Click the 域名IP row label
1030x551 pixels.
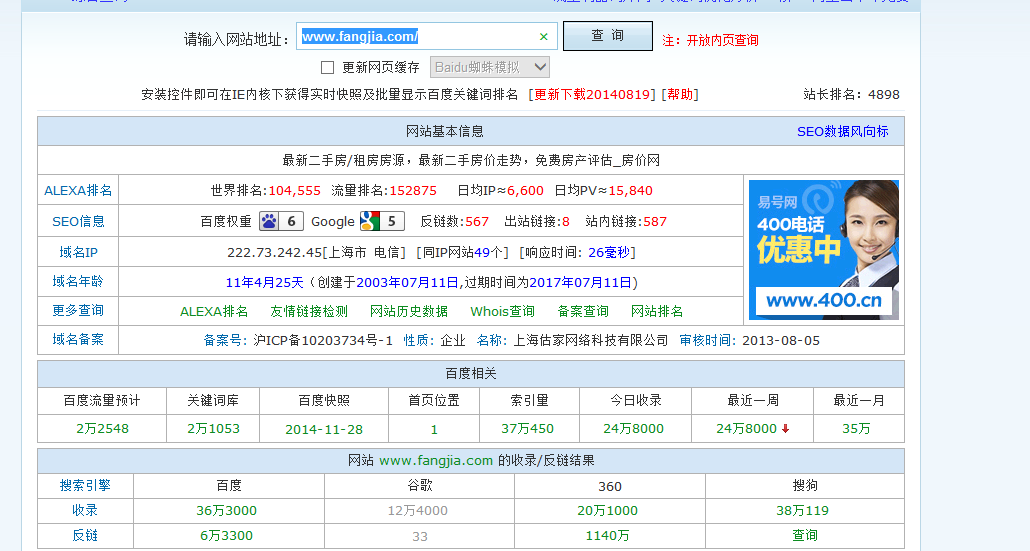[78, 252]
